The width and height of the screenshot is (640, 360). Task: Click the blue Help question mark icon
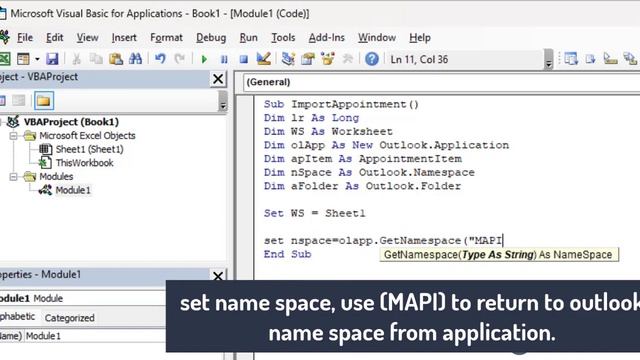click(372, 59)
